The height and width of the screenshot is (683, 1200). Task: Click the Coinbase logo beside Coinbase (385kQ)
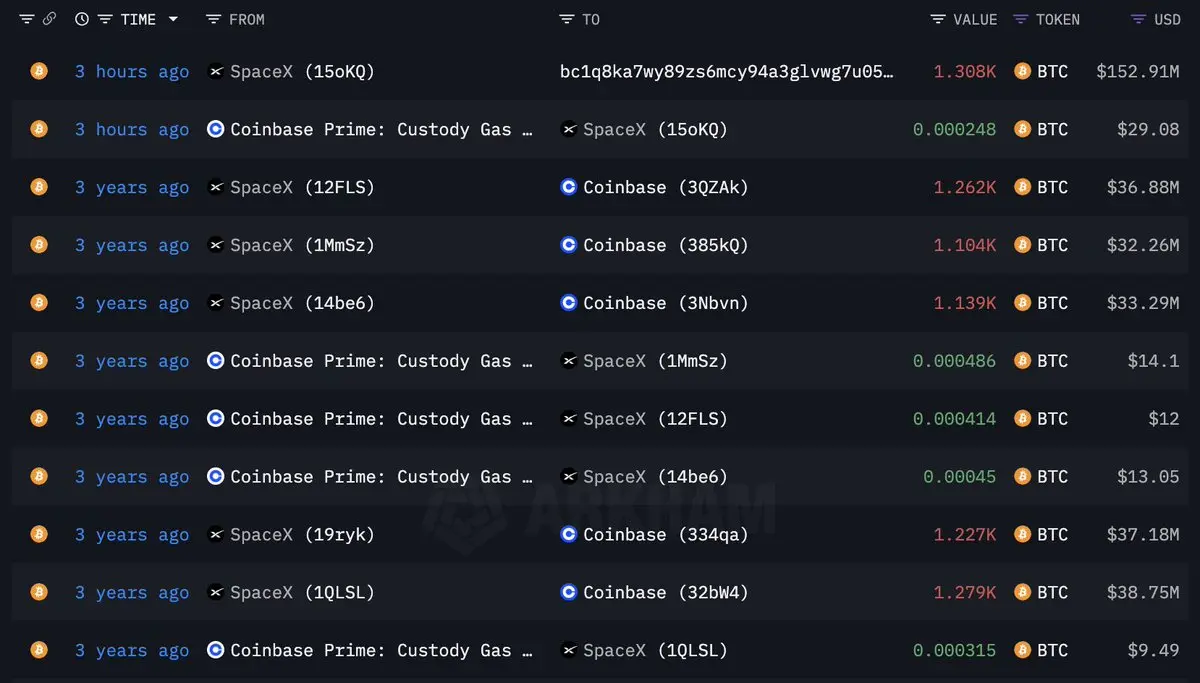click(568, 245)
